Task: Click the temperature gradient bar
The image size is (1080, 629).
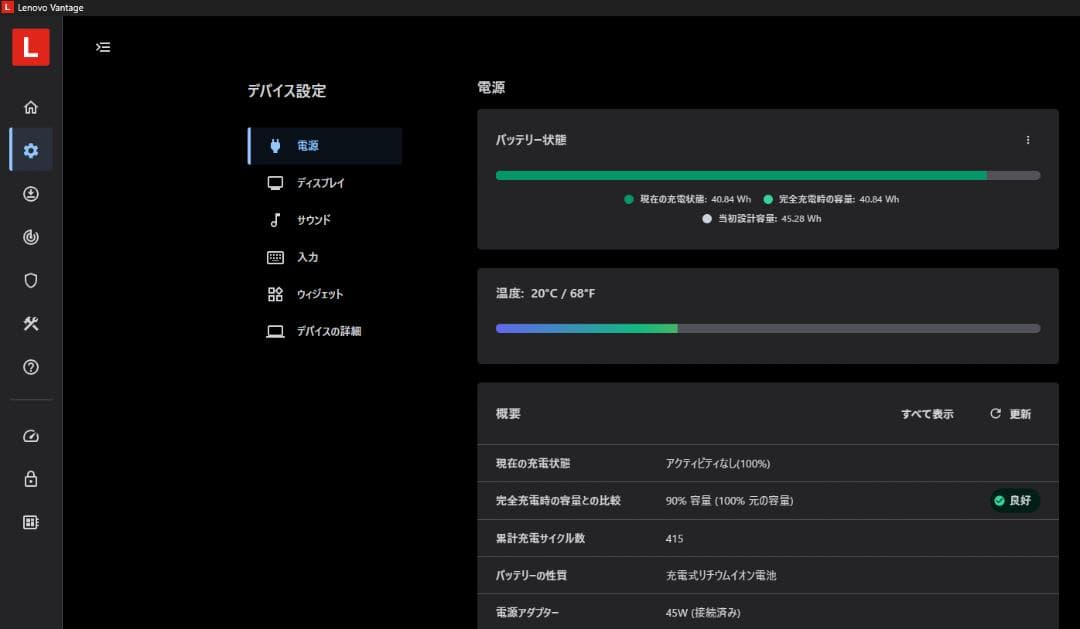Action: [766, 327]
